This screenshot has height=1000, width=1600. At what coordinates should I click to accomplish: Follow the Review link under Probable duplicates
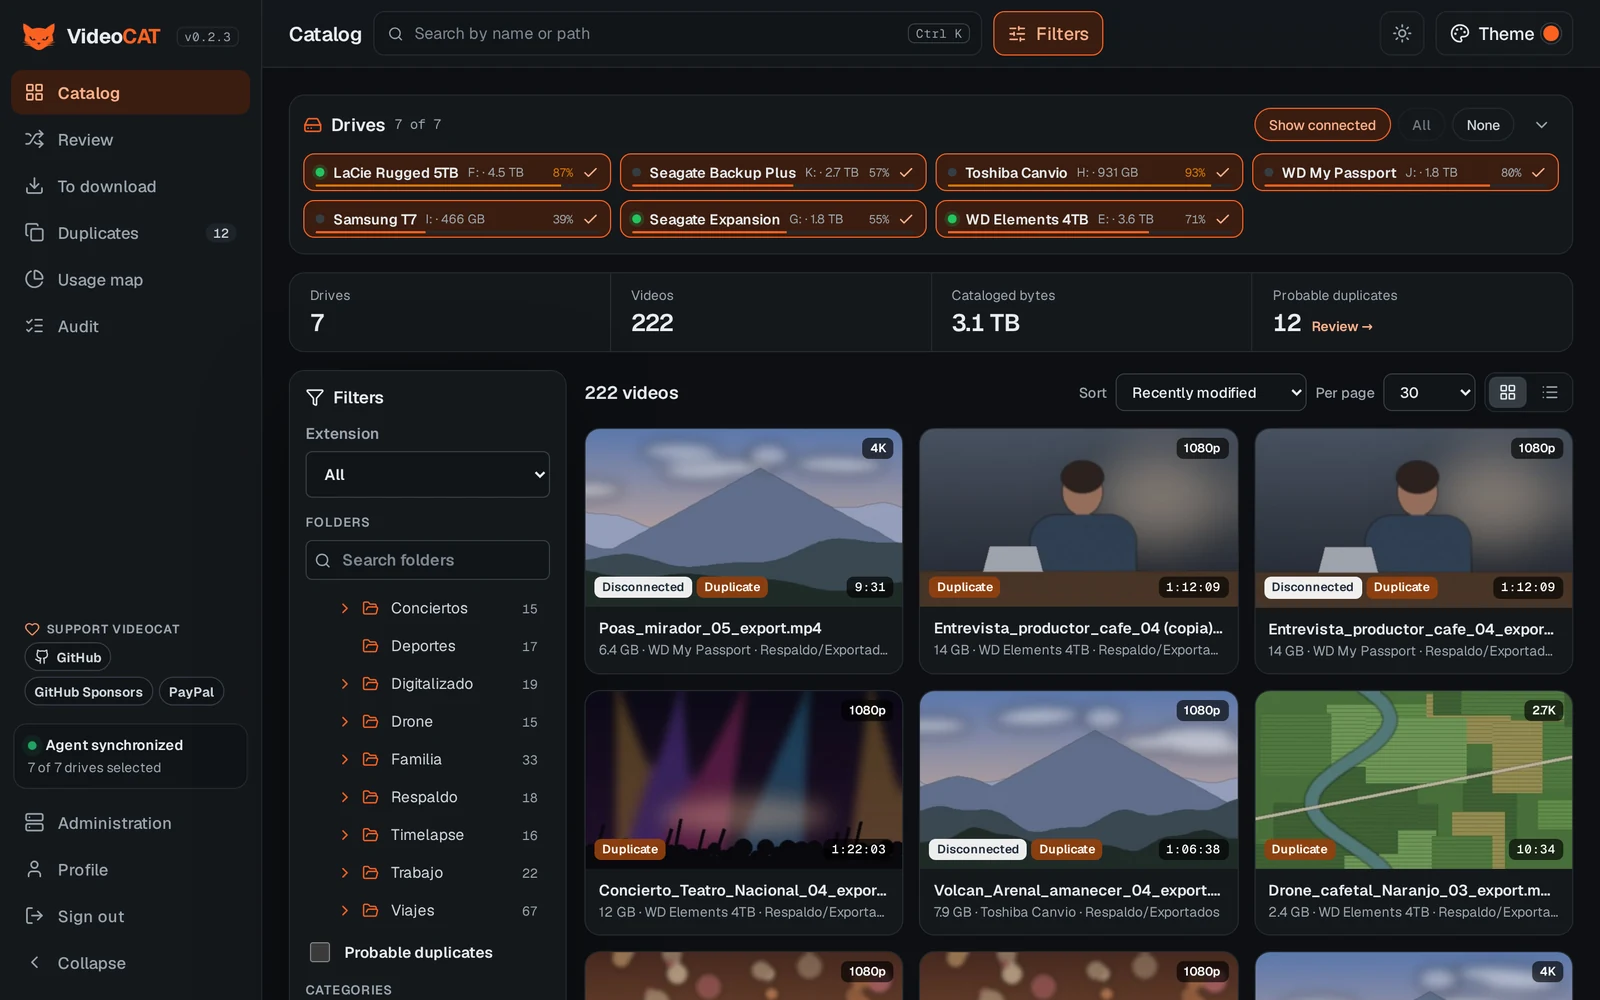coord(1342,327)
